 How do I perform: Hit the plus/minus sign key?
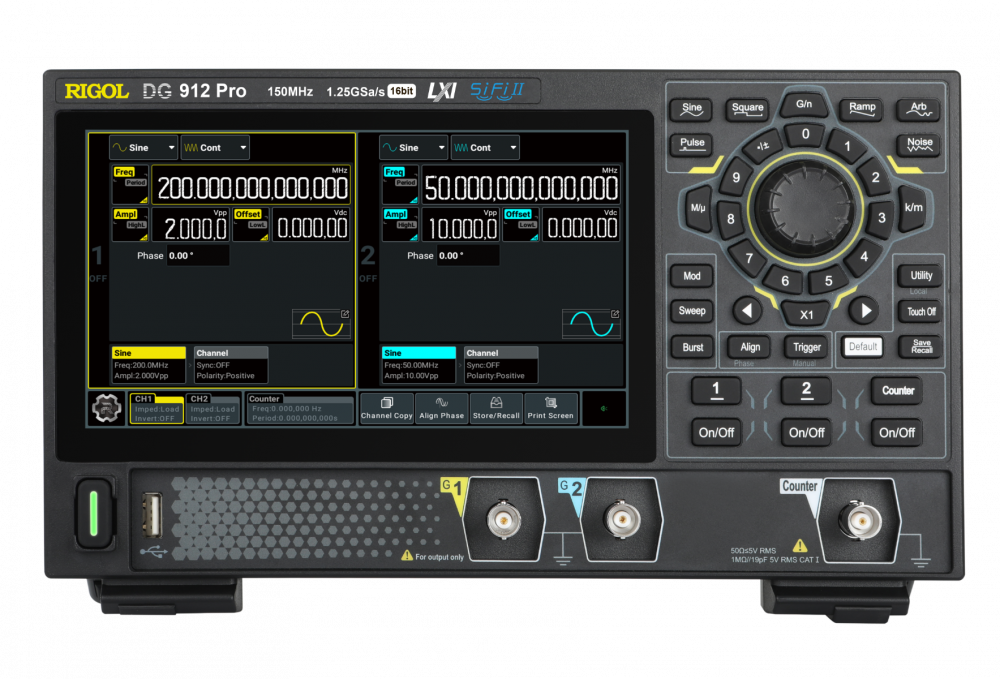pos(763,146)
